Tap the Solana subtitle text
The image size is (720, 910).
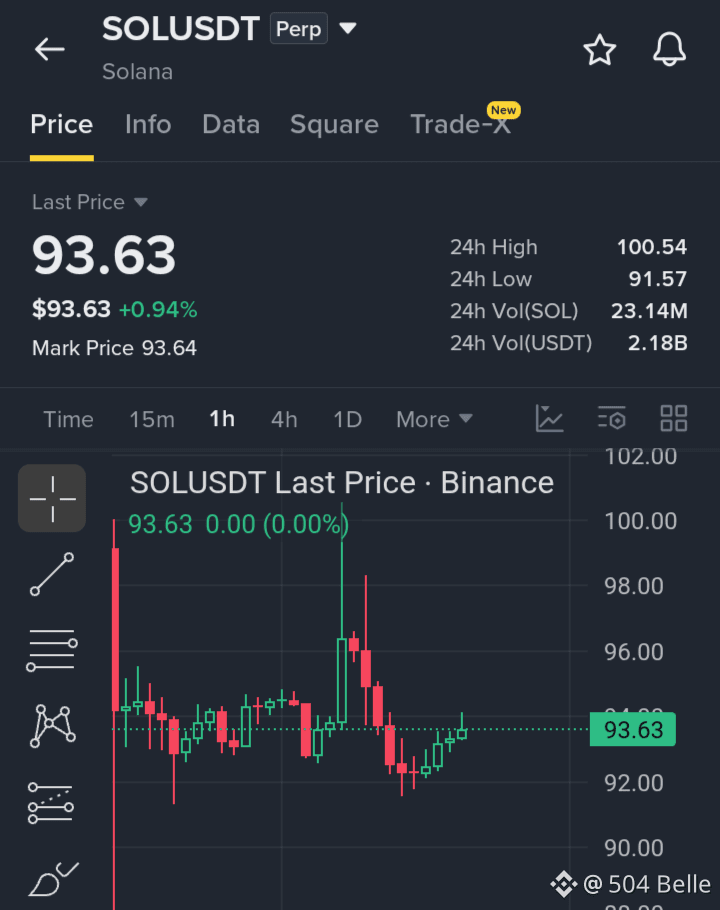coord(138,71)
